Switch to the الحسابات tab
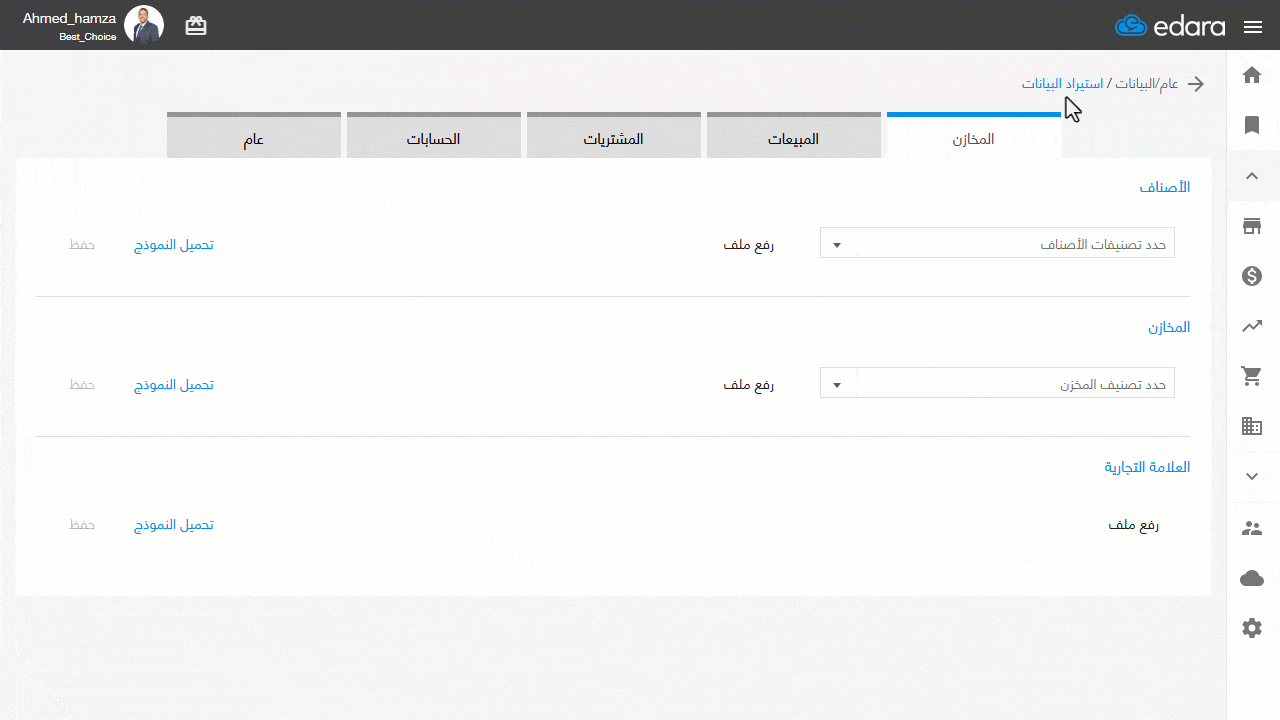The image size is (1280, 720). [x=434, y=137]
